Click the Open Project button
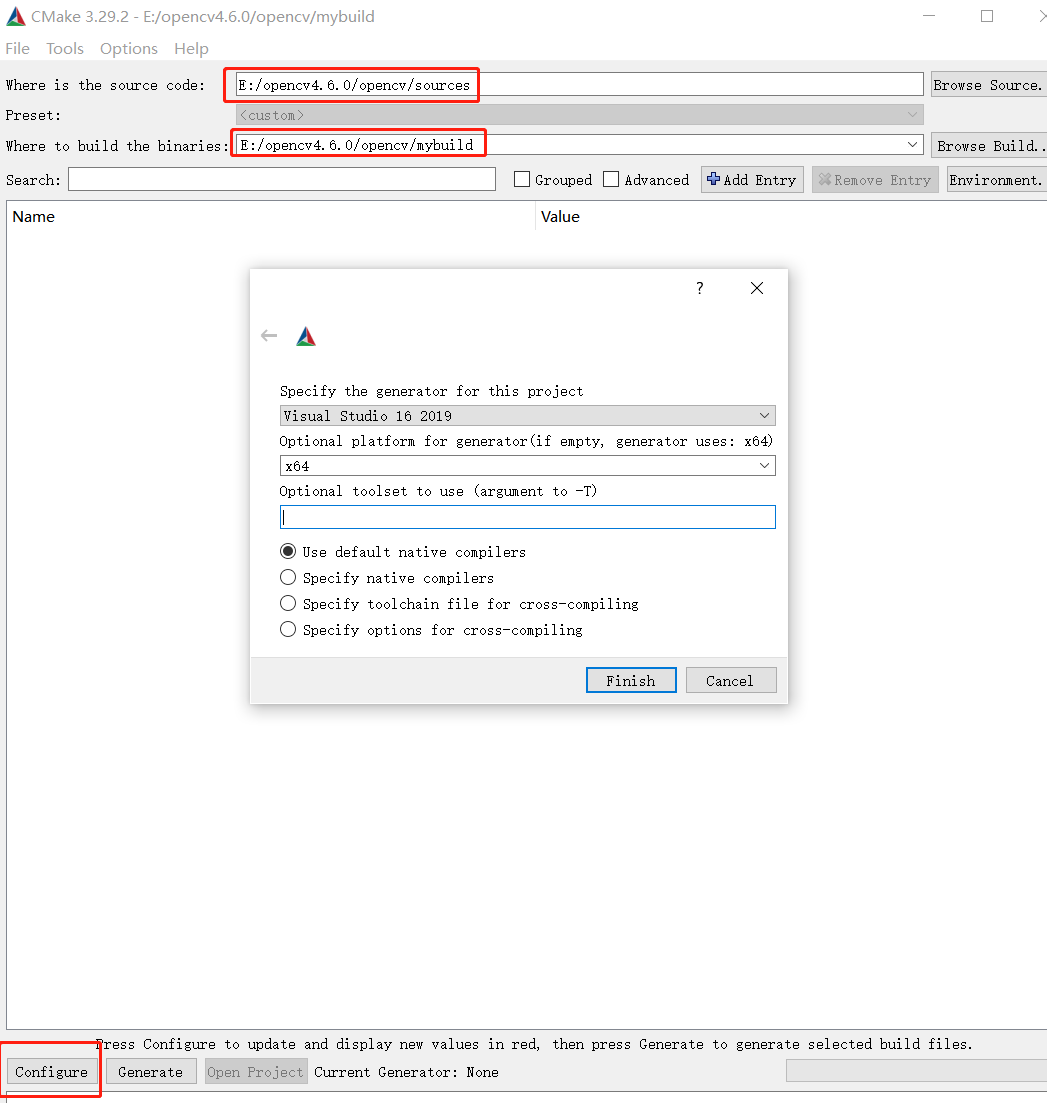 coord(256,1071)
